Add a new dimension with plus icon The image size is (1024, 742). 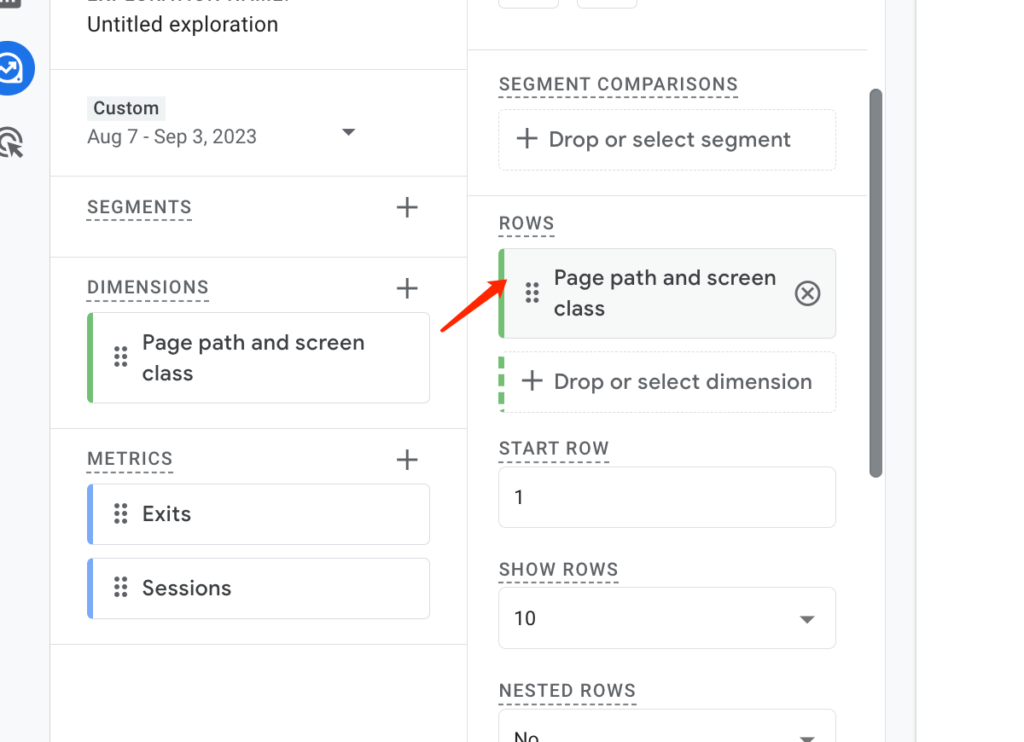click(x=407, y=288)
